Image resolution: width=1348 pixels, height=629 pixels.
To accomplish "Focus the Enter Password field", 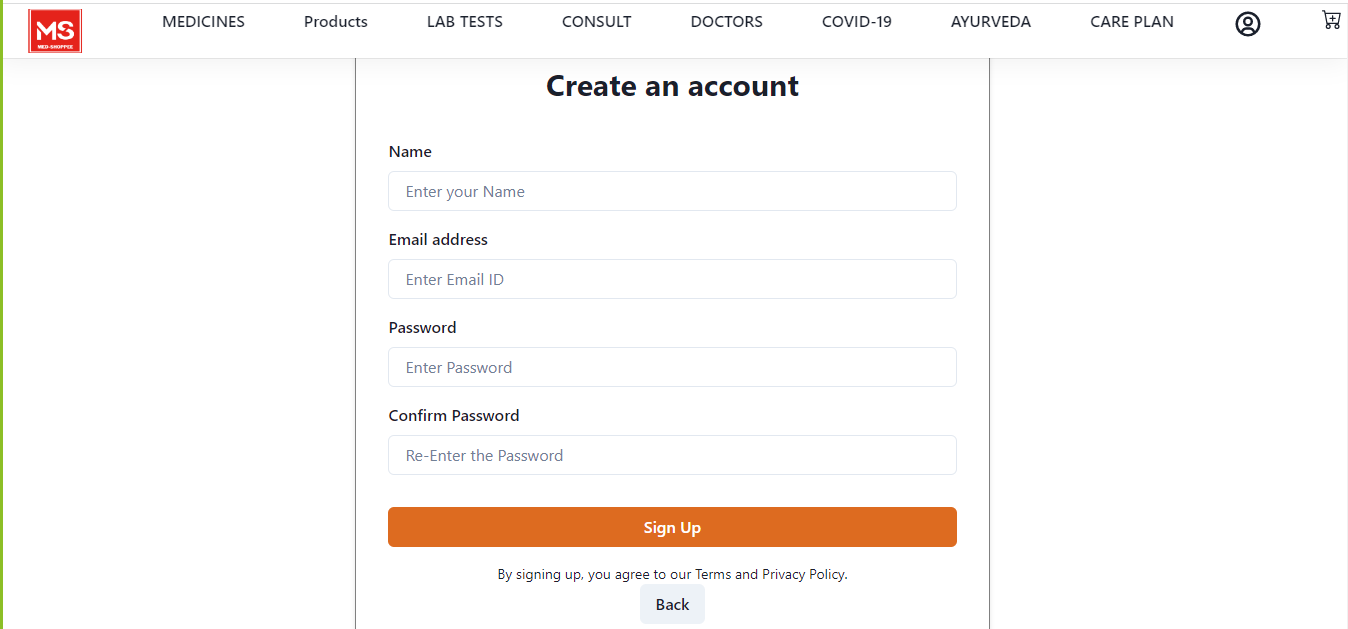I will point(672,367).
